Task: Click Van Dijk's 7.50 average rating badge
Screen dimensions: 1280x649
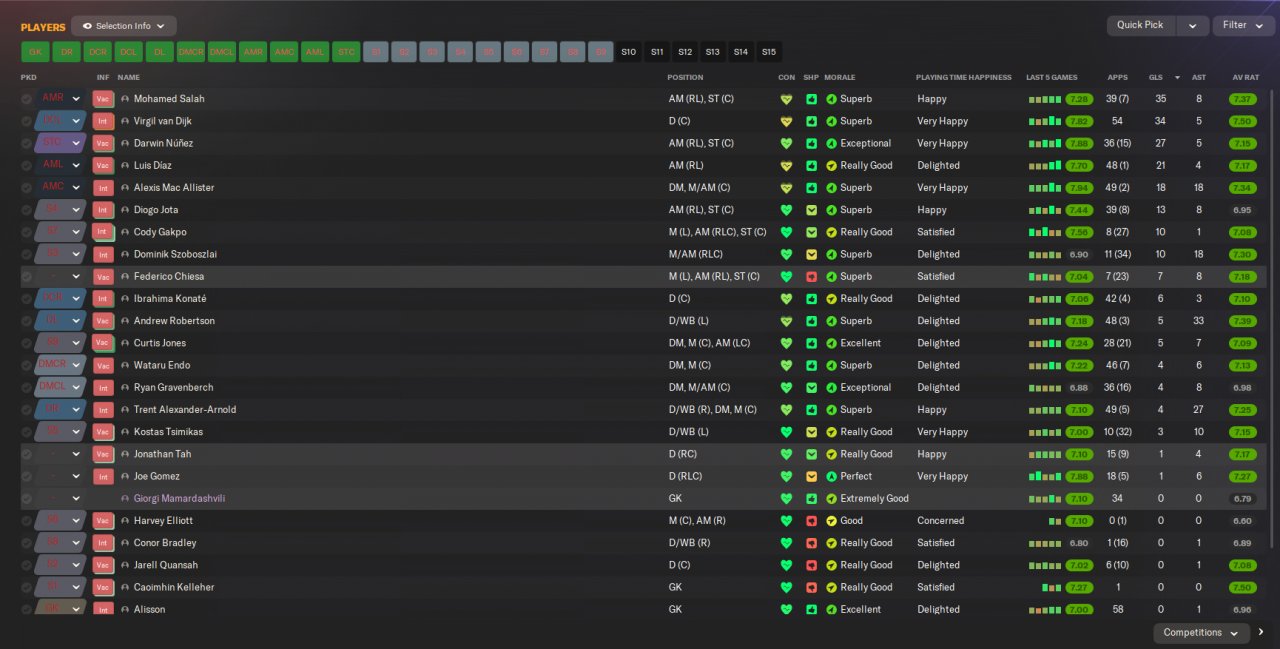Action: (1243, 121)
